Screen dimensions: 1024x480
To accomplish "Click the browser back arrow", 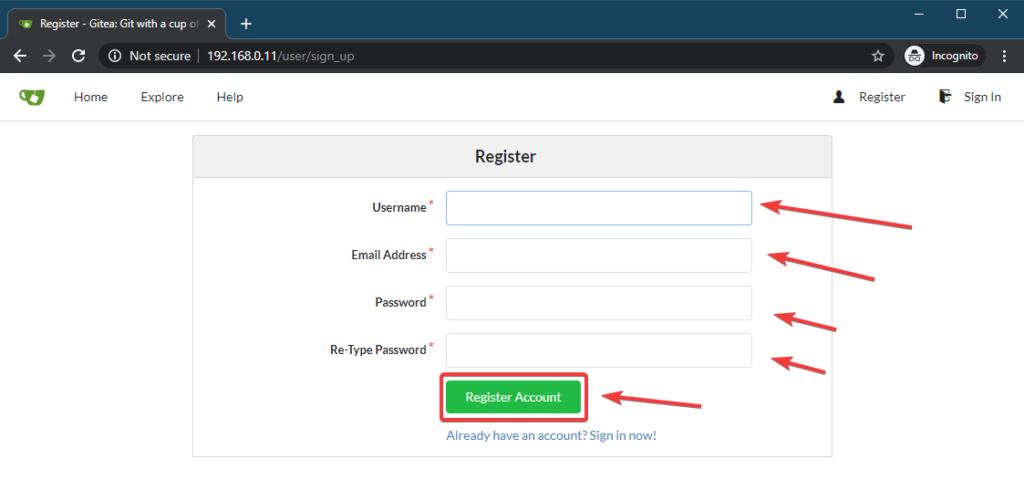I will pos(20,56).
